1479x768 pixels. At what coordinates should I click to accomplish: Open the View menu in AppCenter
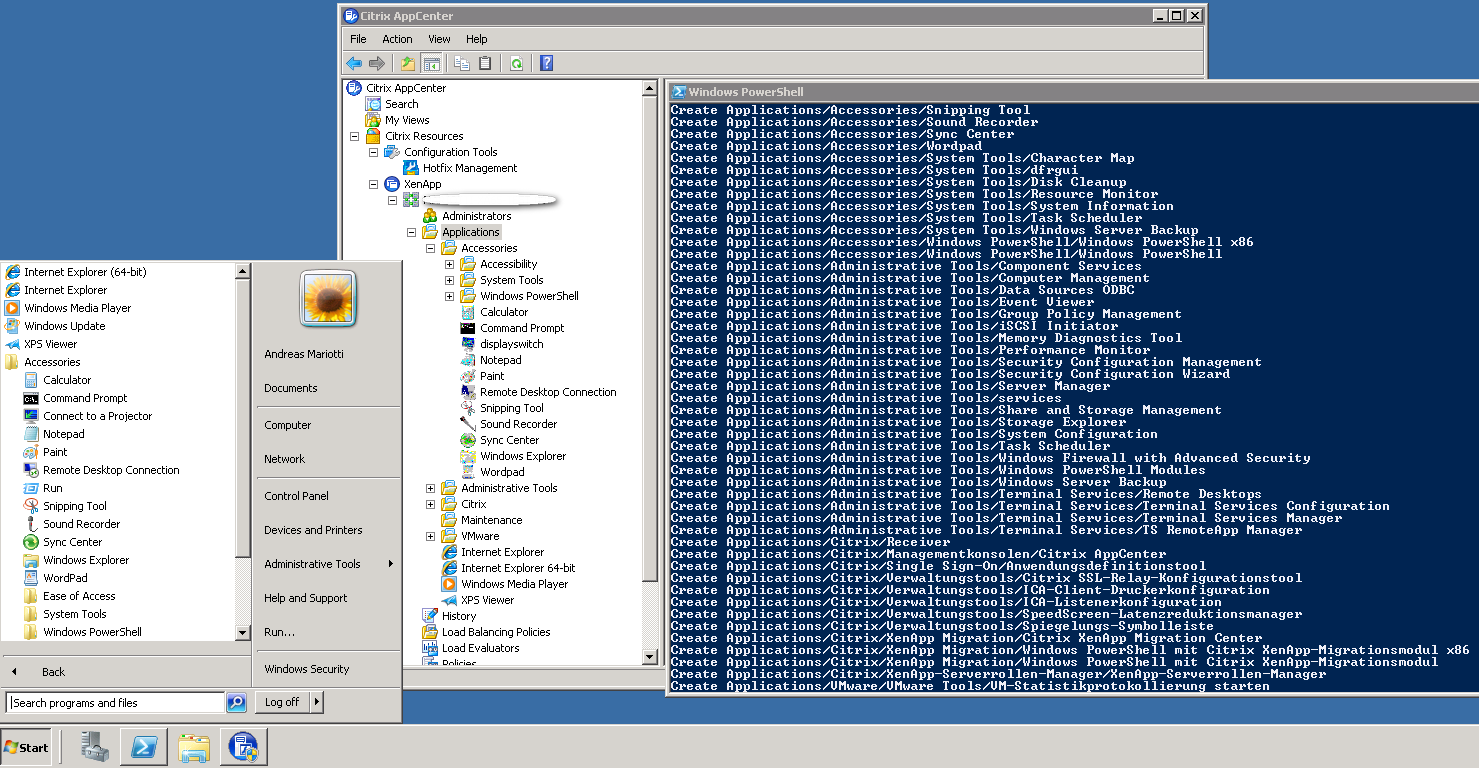(439, 39)
